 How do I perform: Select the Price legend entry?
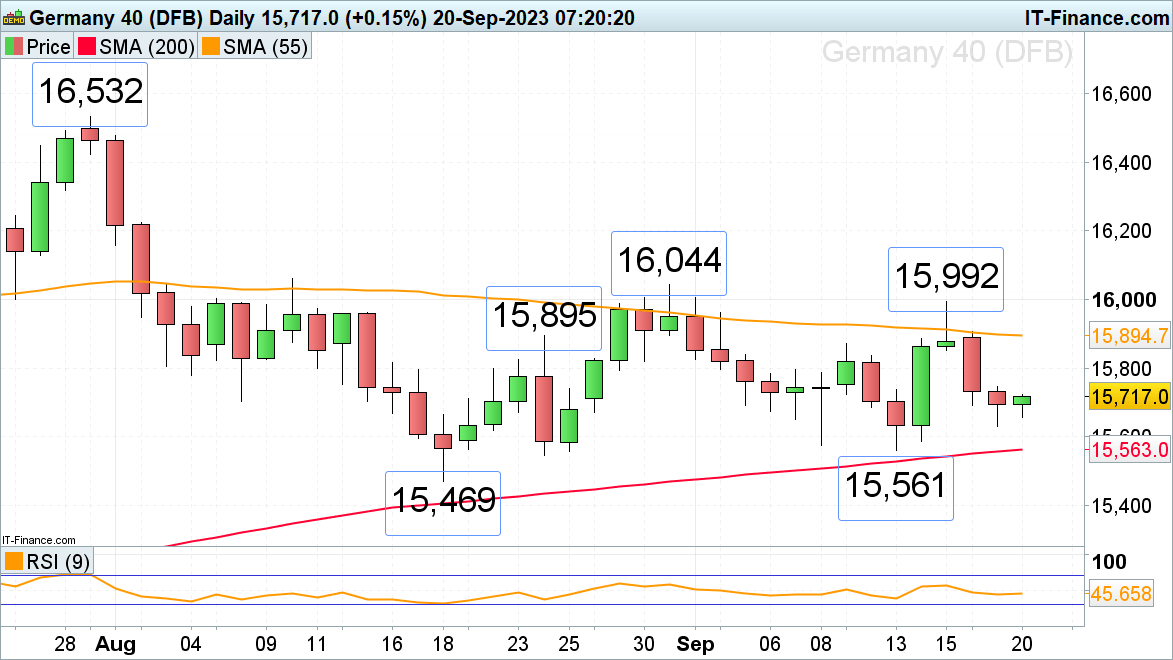point(37,46)
